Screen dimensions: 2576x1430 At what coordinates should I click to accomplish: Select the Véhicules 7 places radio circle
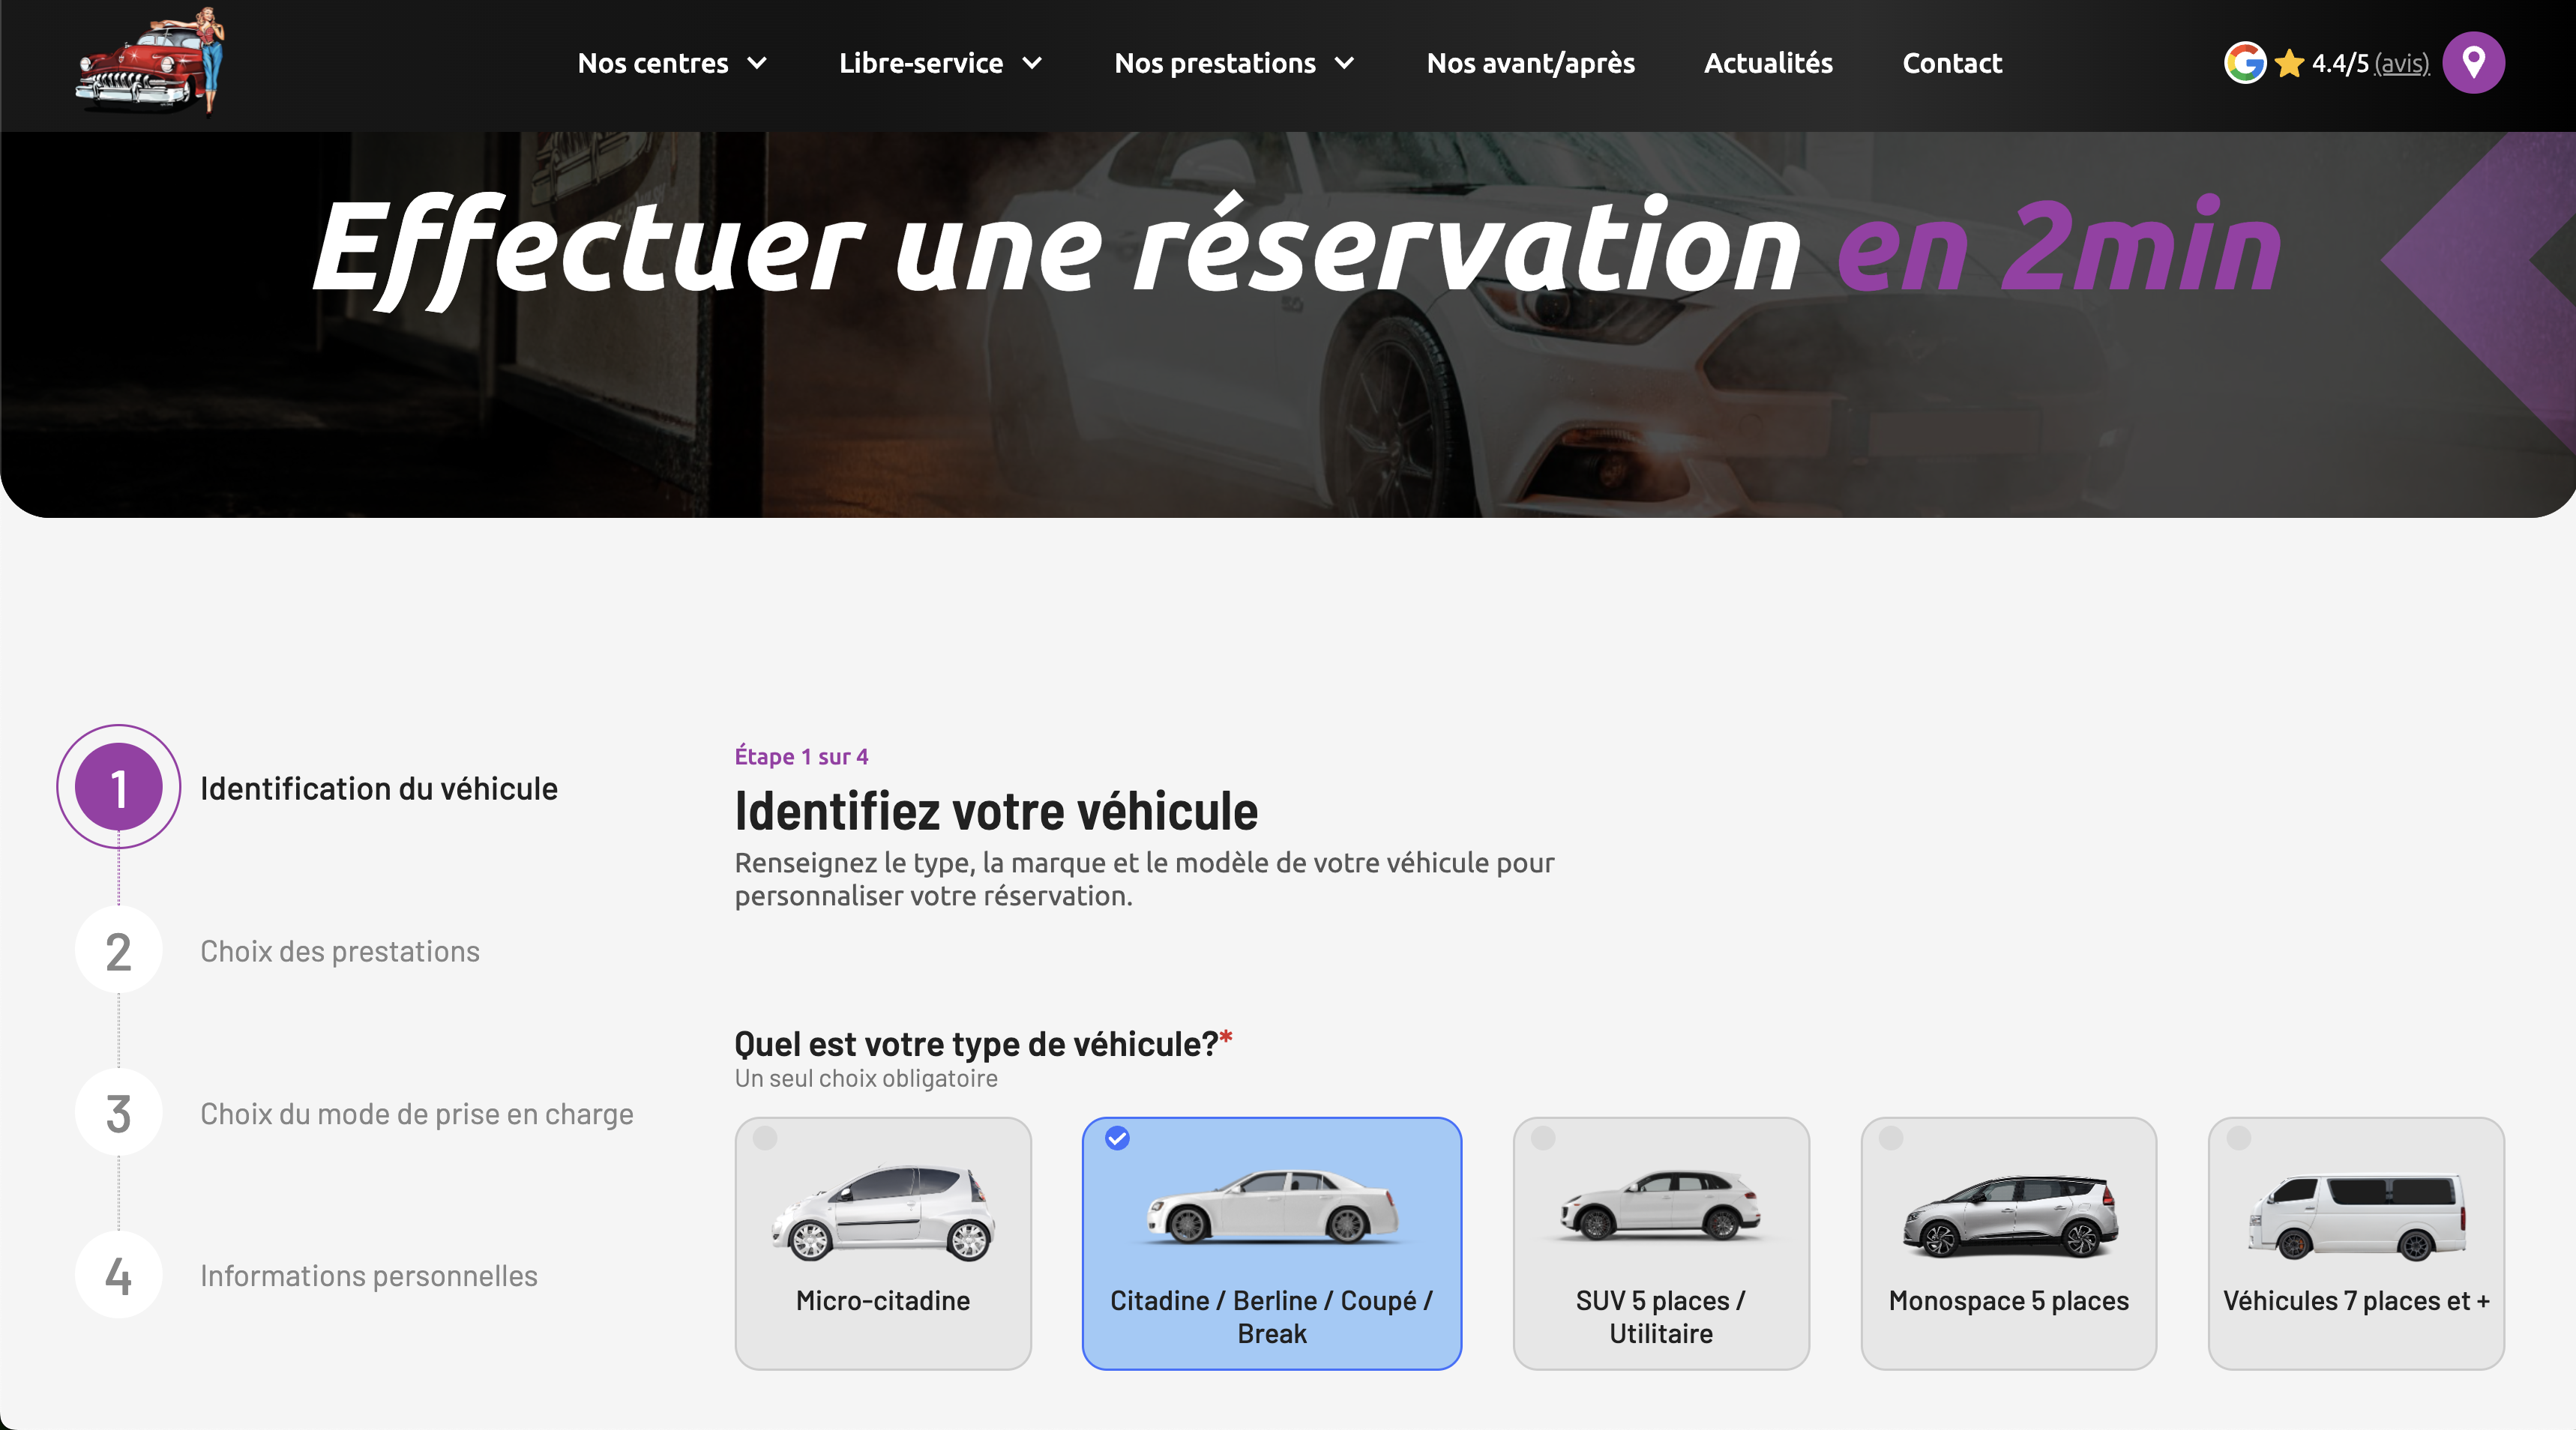(x=2238, y=1138)
